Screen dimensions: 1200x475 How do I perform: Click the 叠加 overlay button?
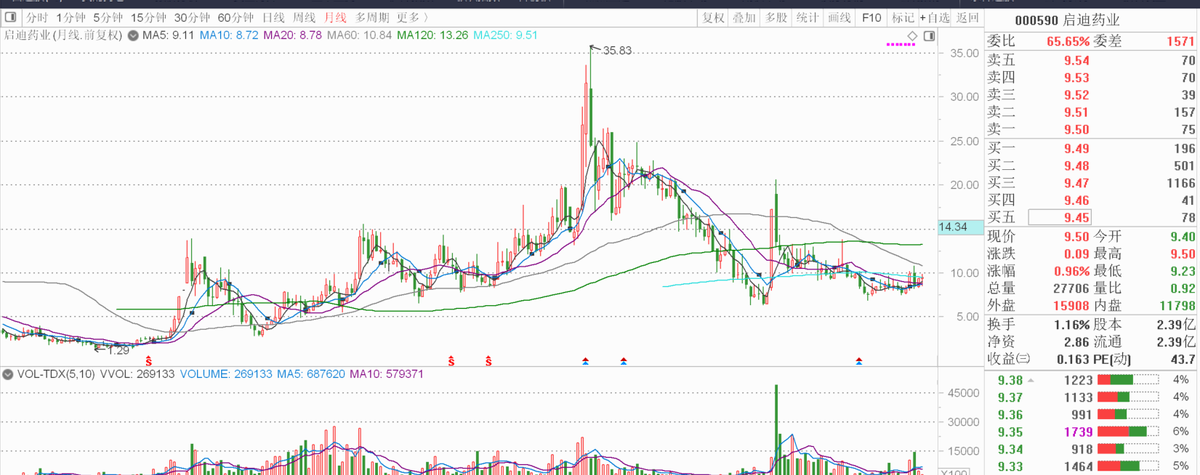point(744,18)
